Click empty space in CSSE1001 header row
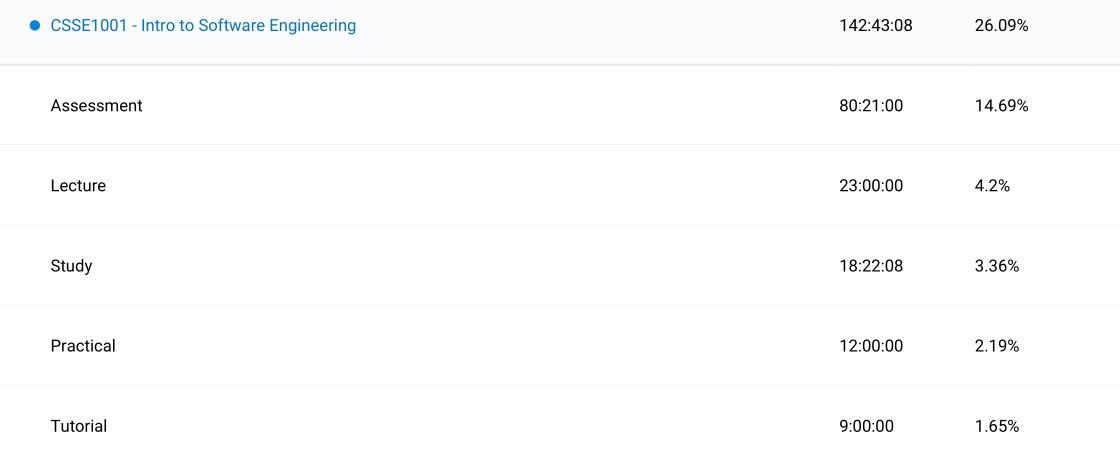Image resolution: width=1120 pixels, height=458 pixels. click(x=600, y=26)
